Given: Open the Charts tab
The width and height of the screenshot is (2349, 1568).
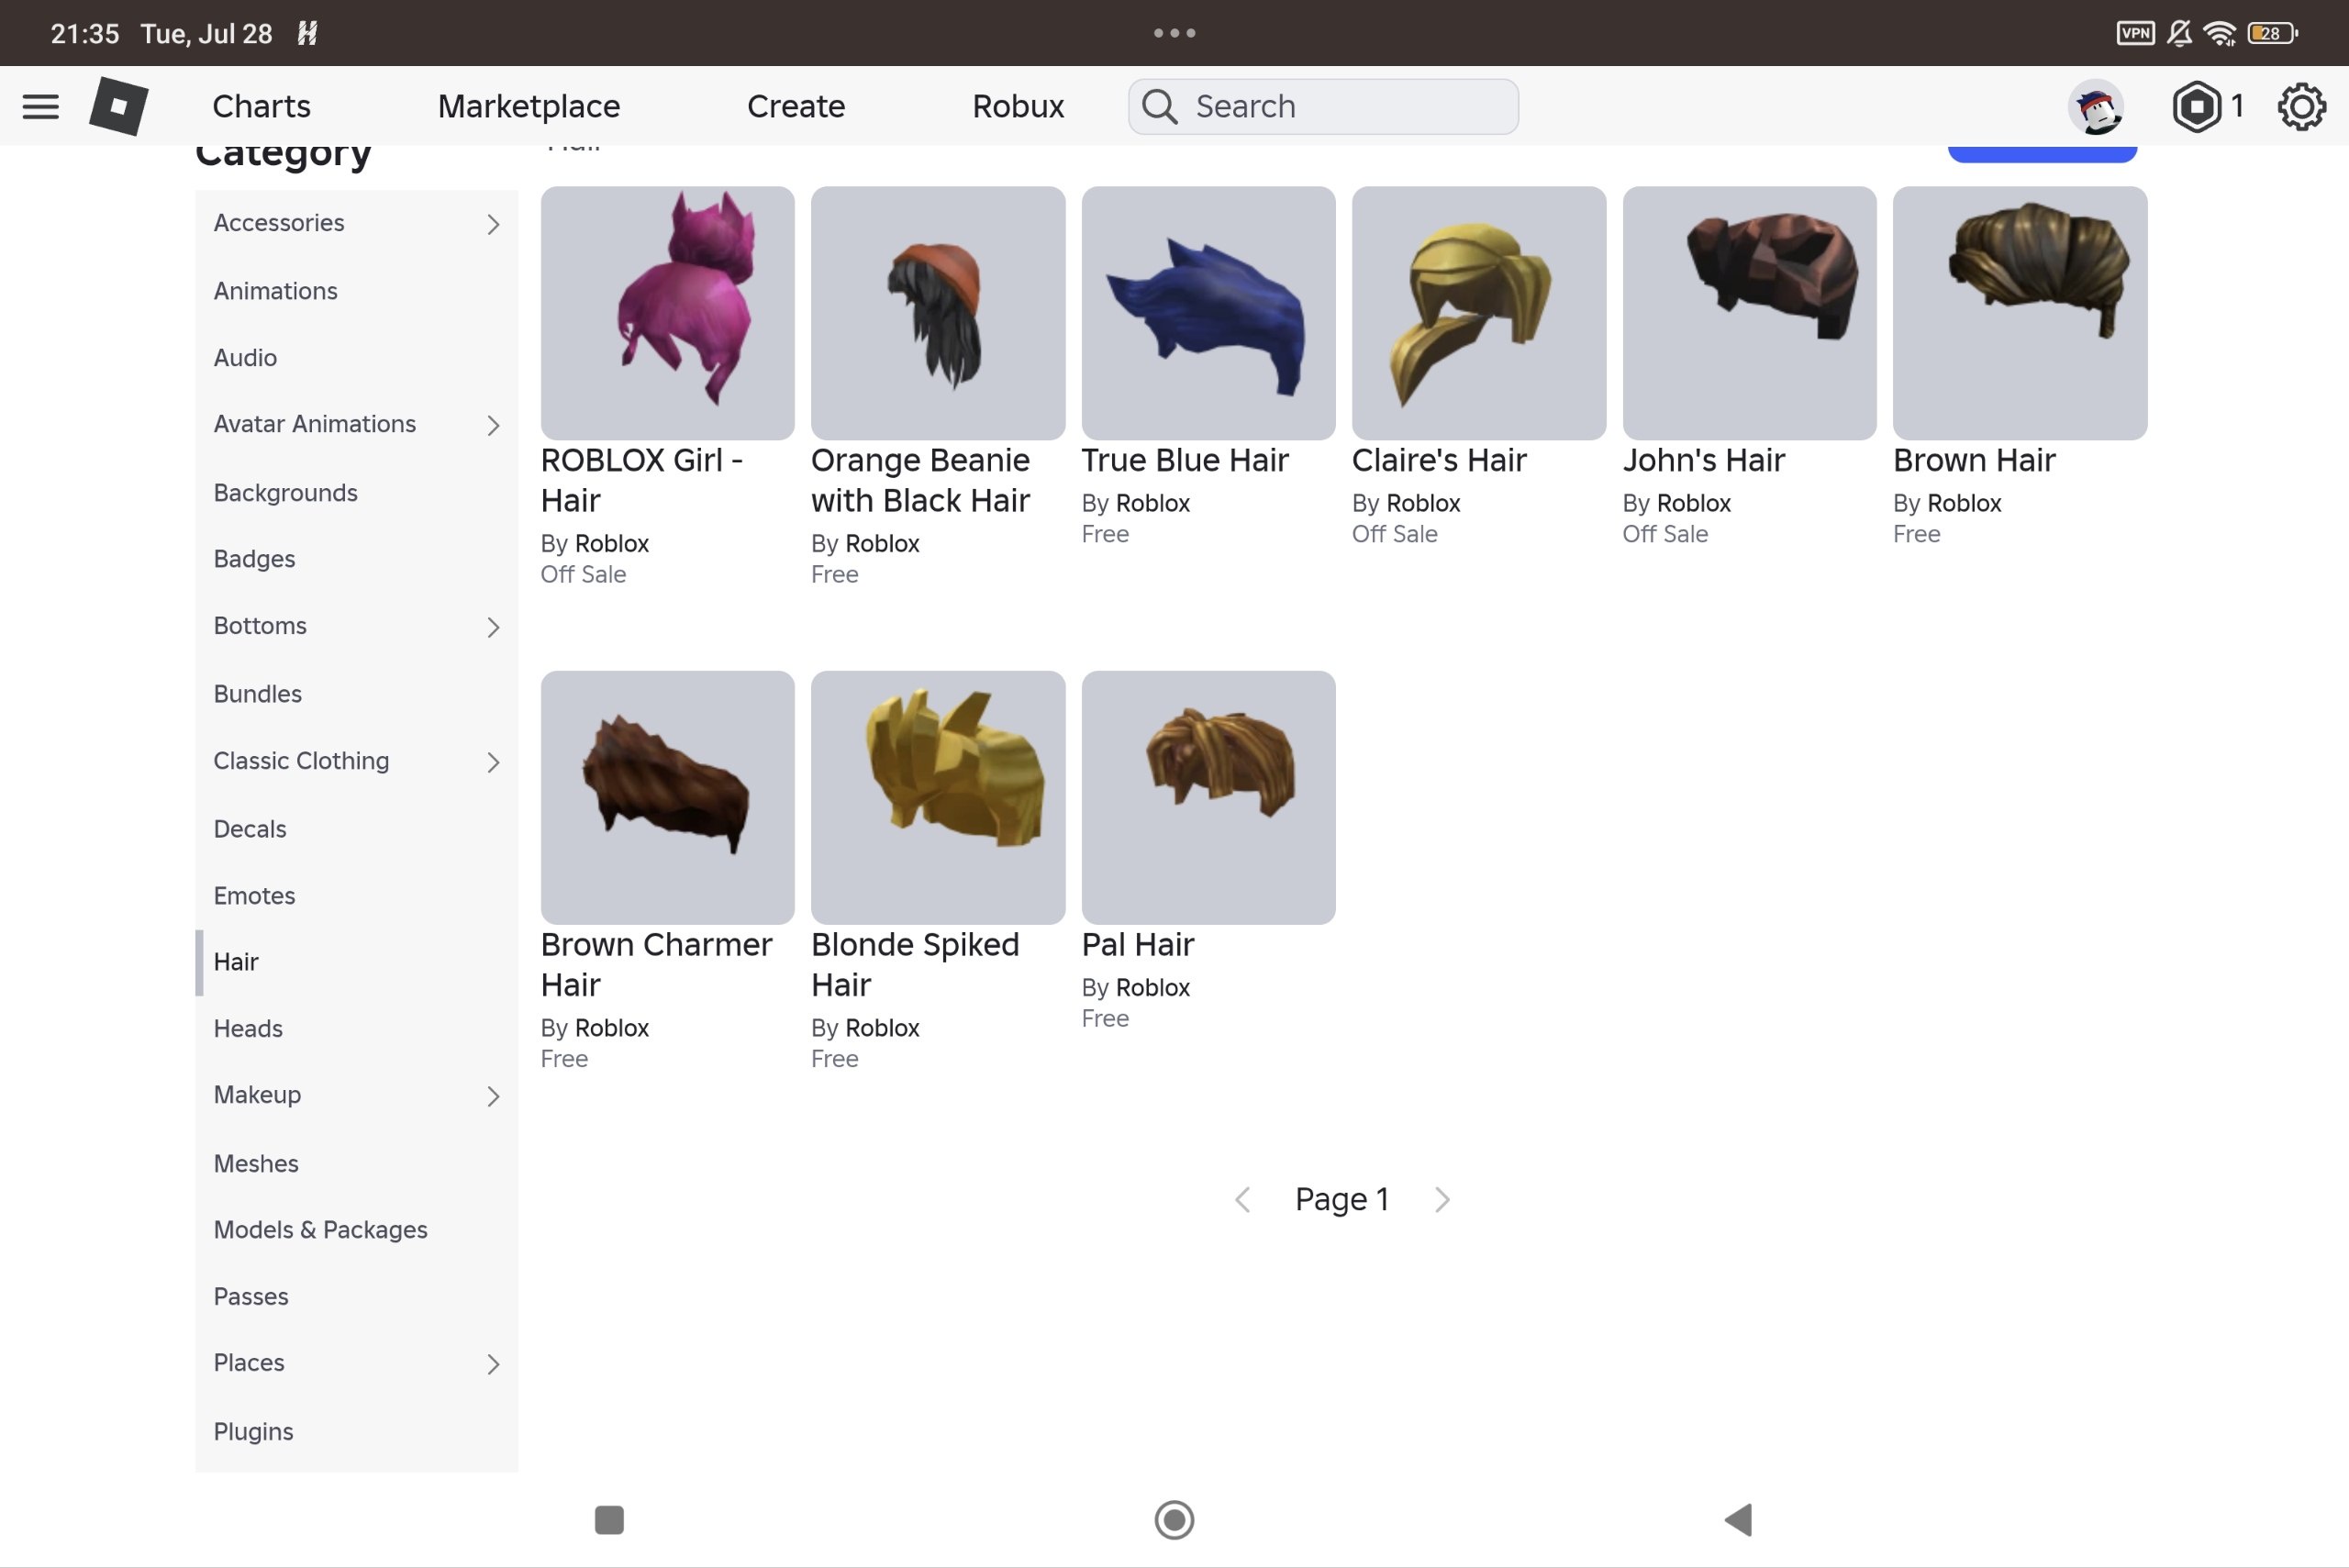Looking at the screenshot, I should tap(261, 106).
